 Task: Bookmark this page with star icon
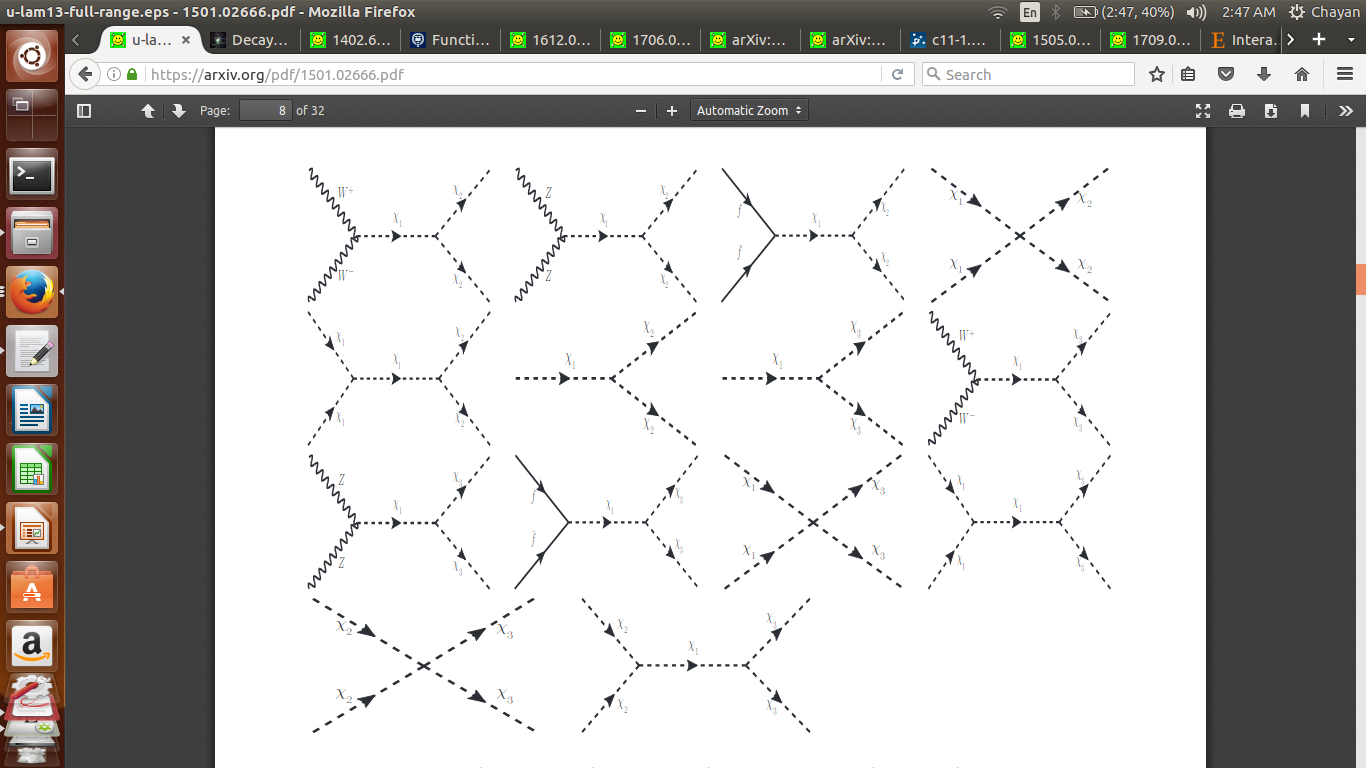click(1157, 74)
